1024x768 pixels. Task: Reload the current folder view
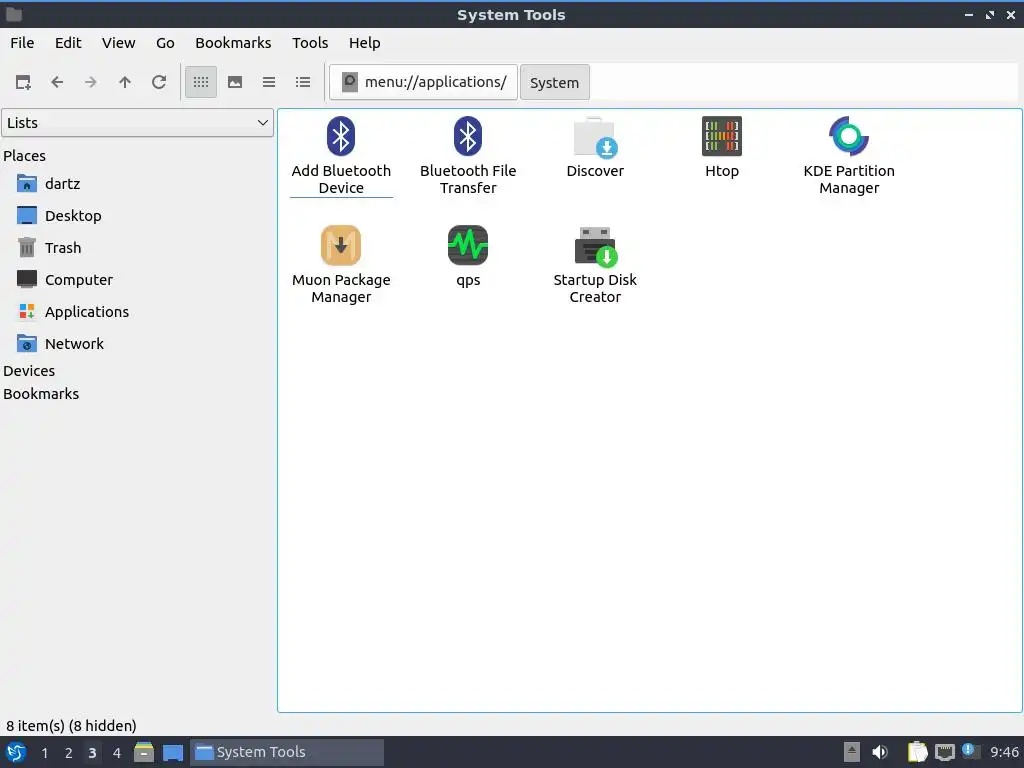click(159, 82)
